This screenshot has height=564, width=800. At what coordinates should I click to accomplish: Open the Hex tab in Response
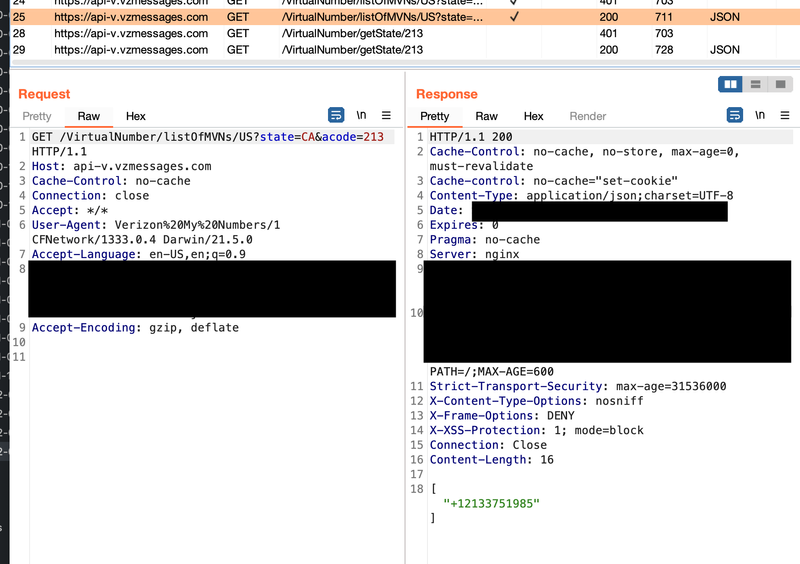coord(533,116)
